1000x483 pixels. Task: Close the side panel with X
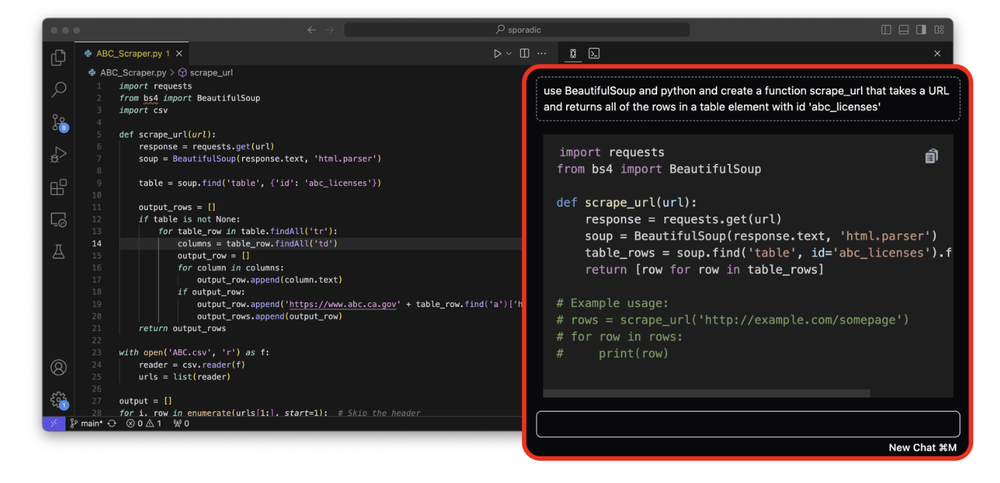937,54
